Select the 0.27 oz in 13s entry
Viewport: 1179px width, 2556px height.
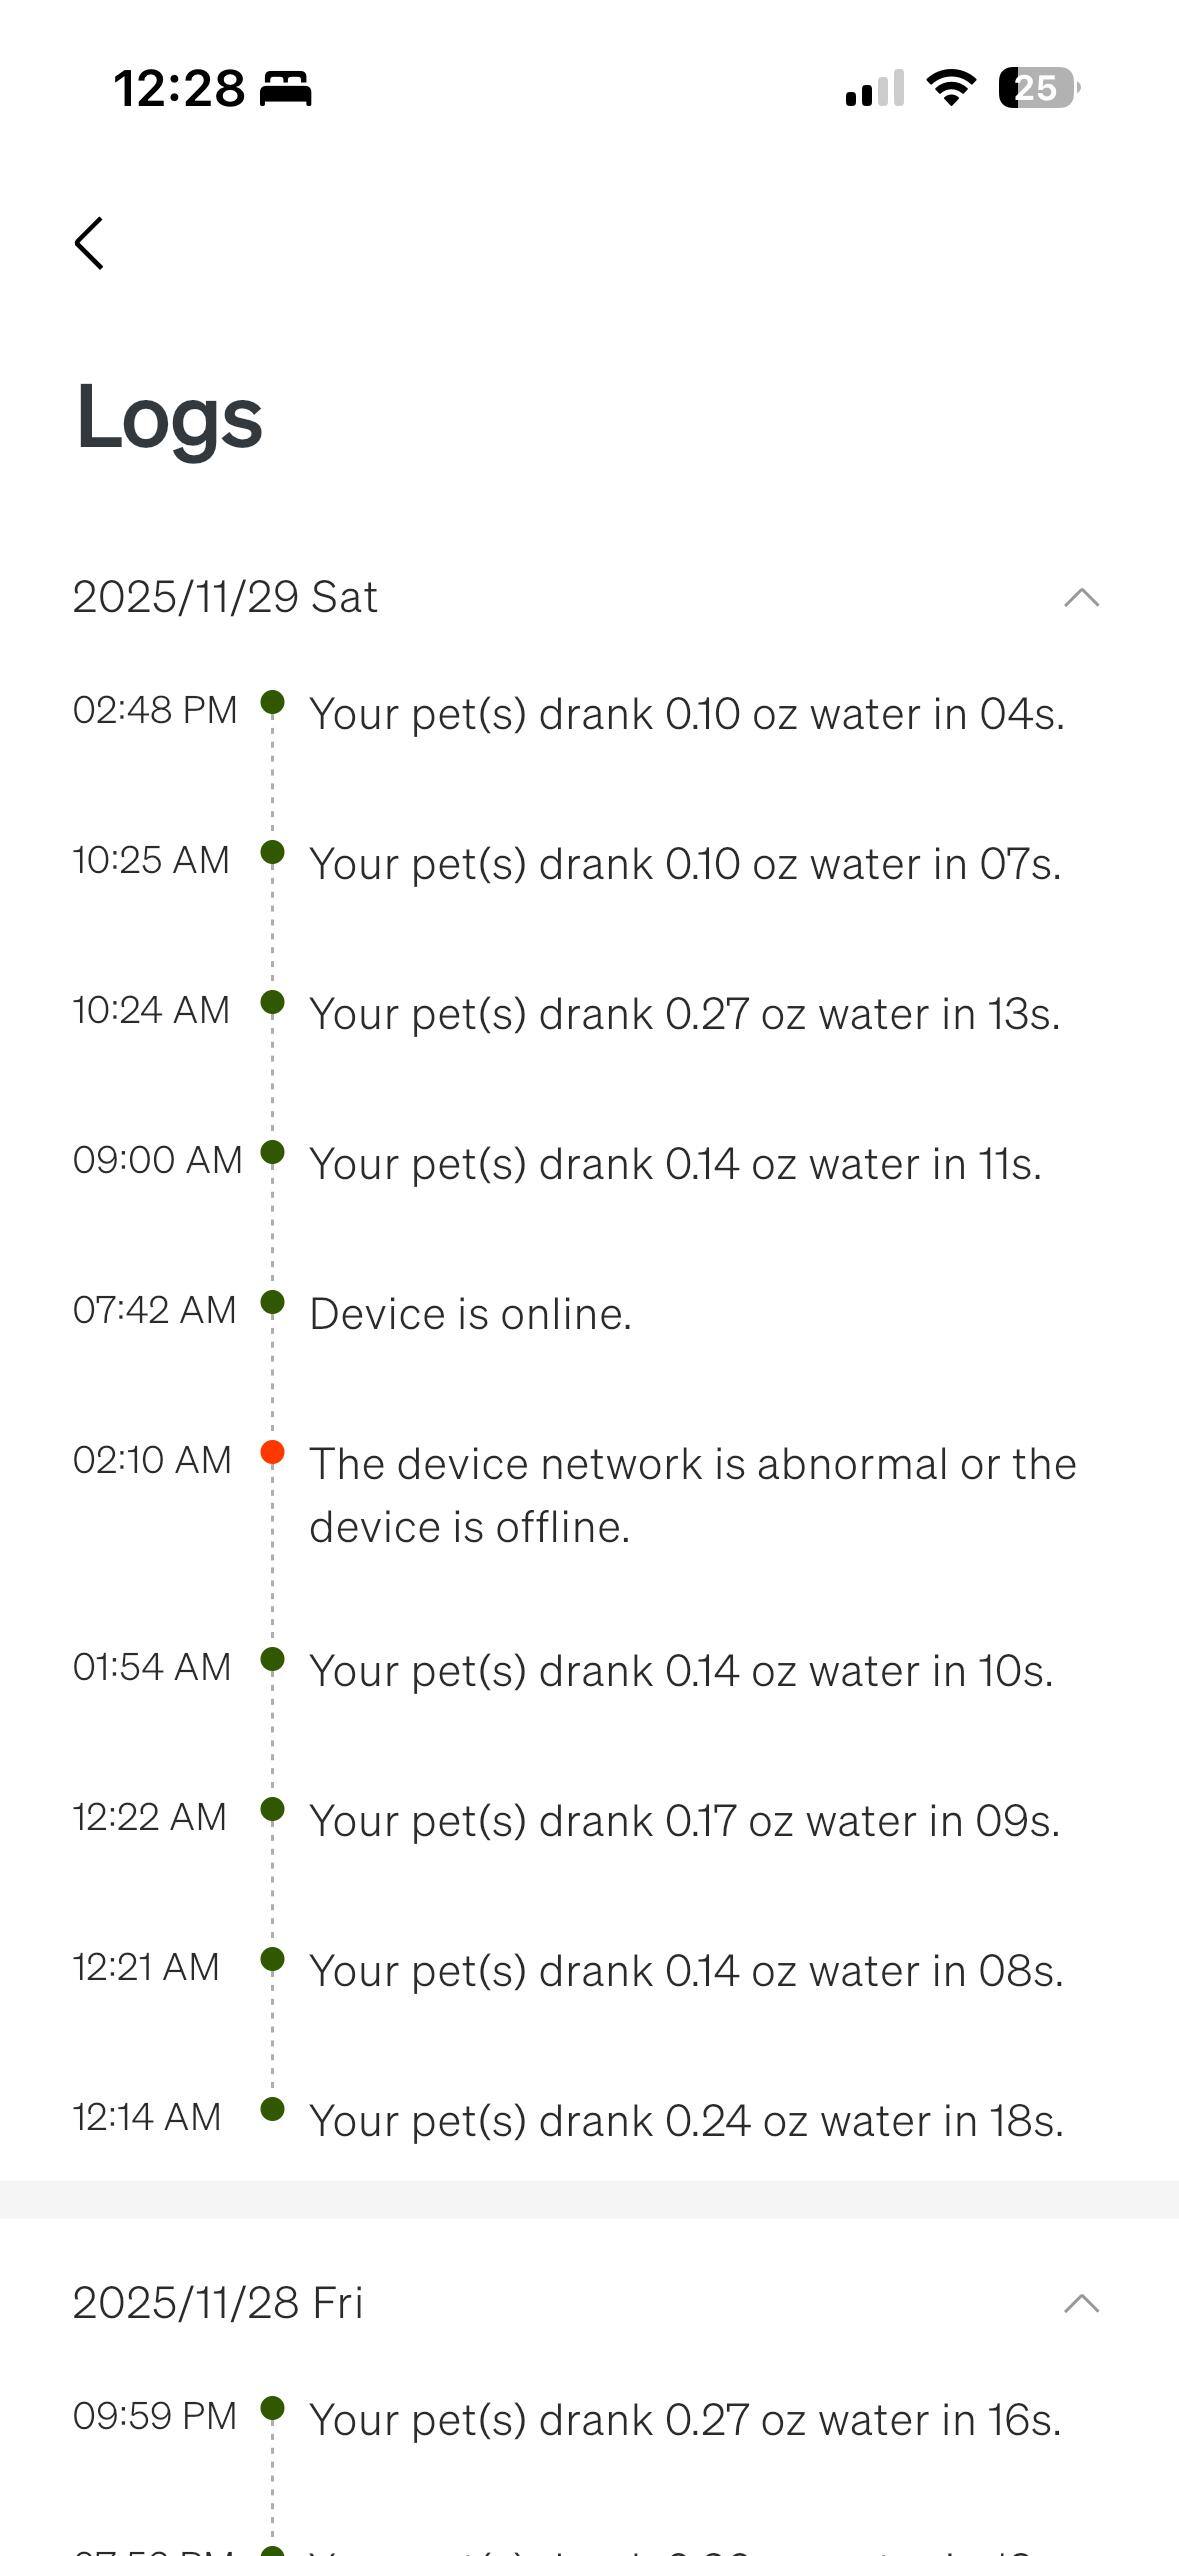[x=684, y=1014]
